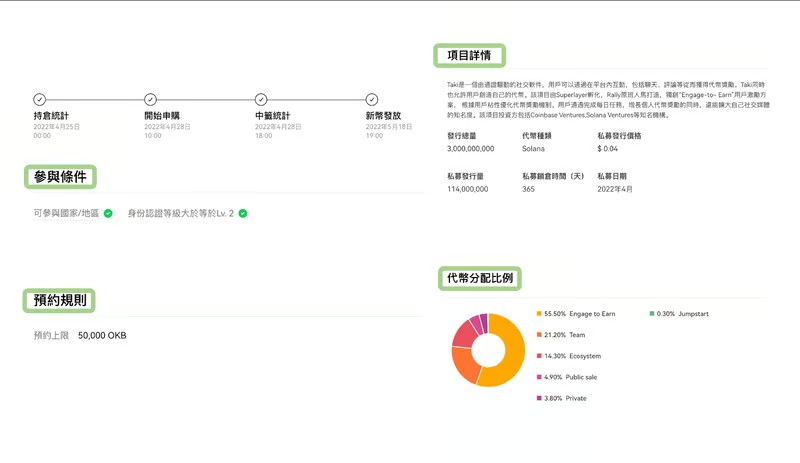
Task: Select the 項目詳情 section heading
Action: point(470,55)
